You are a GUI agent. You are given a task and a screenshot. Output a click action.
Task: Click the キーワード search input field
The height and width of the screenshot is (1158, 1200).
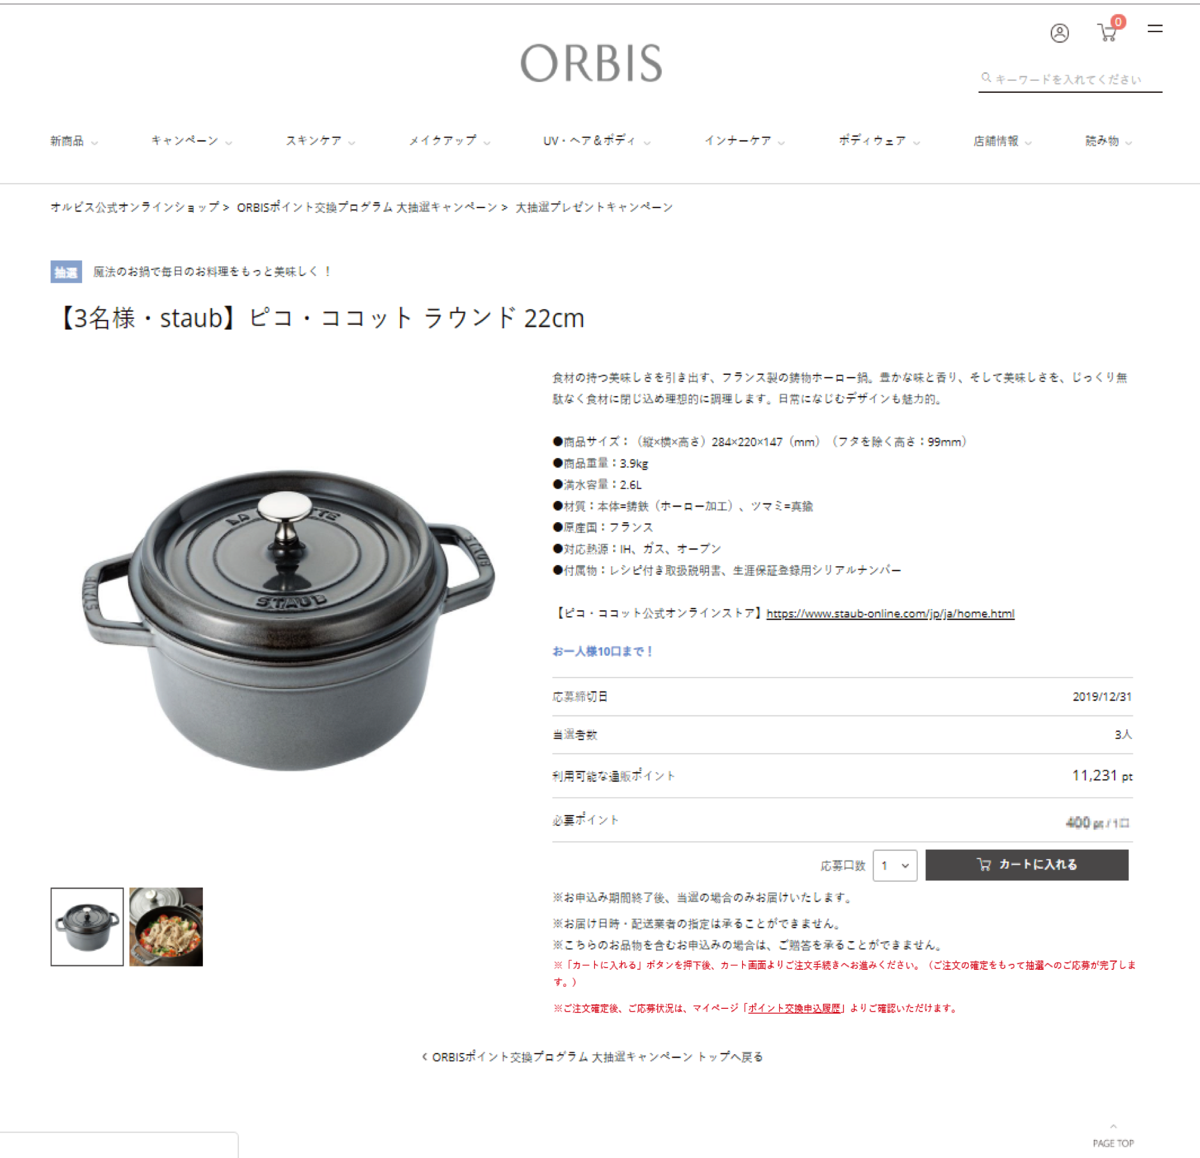click(1070, 79)
